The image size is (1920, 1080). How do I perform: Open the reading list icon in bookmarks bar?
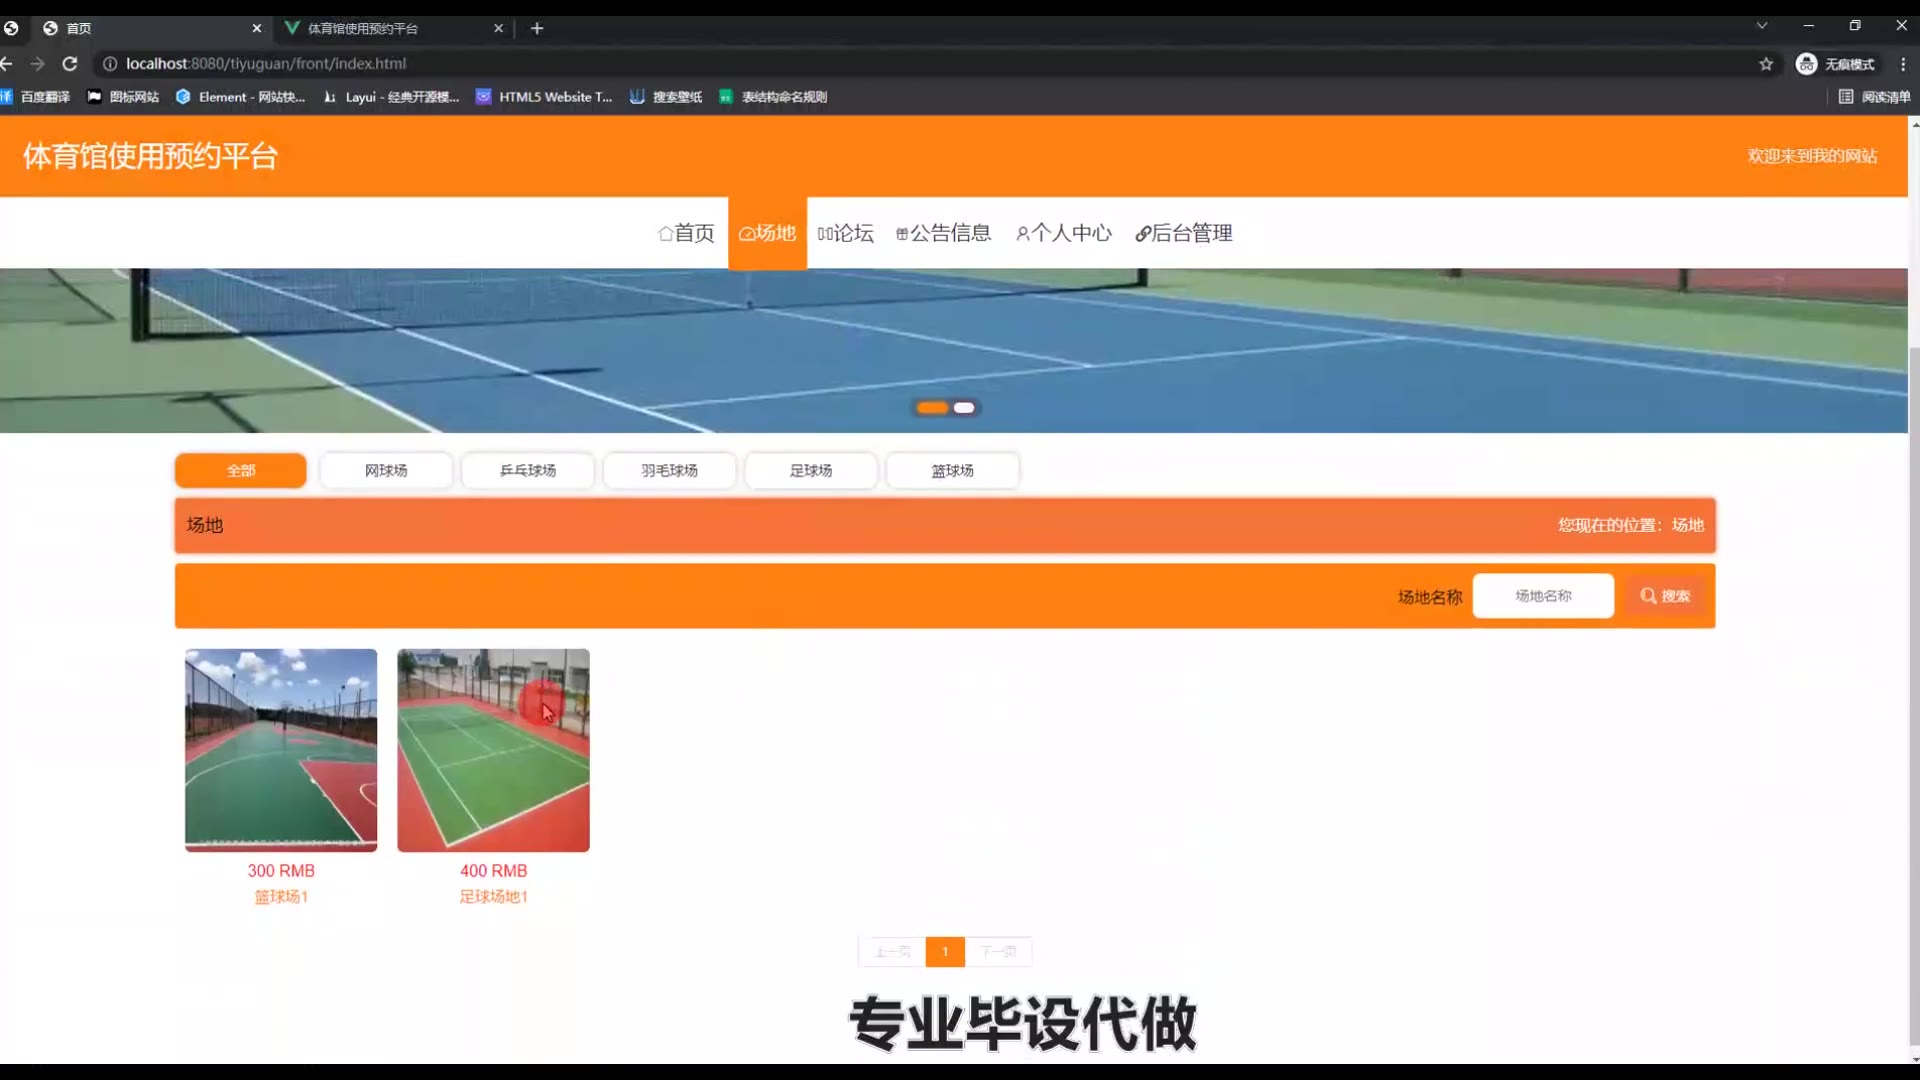1846,97
